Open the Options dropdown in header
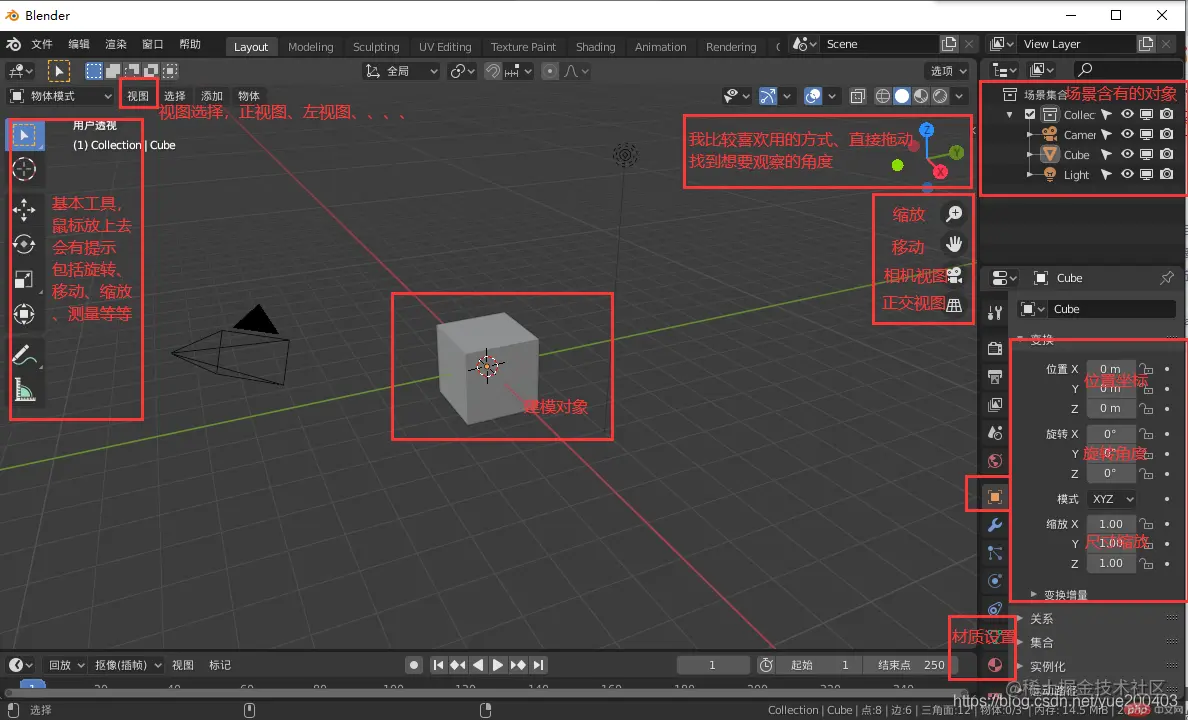 (x=948, y=71)
